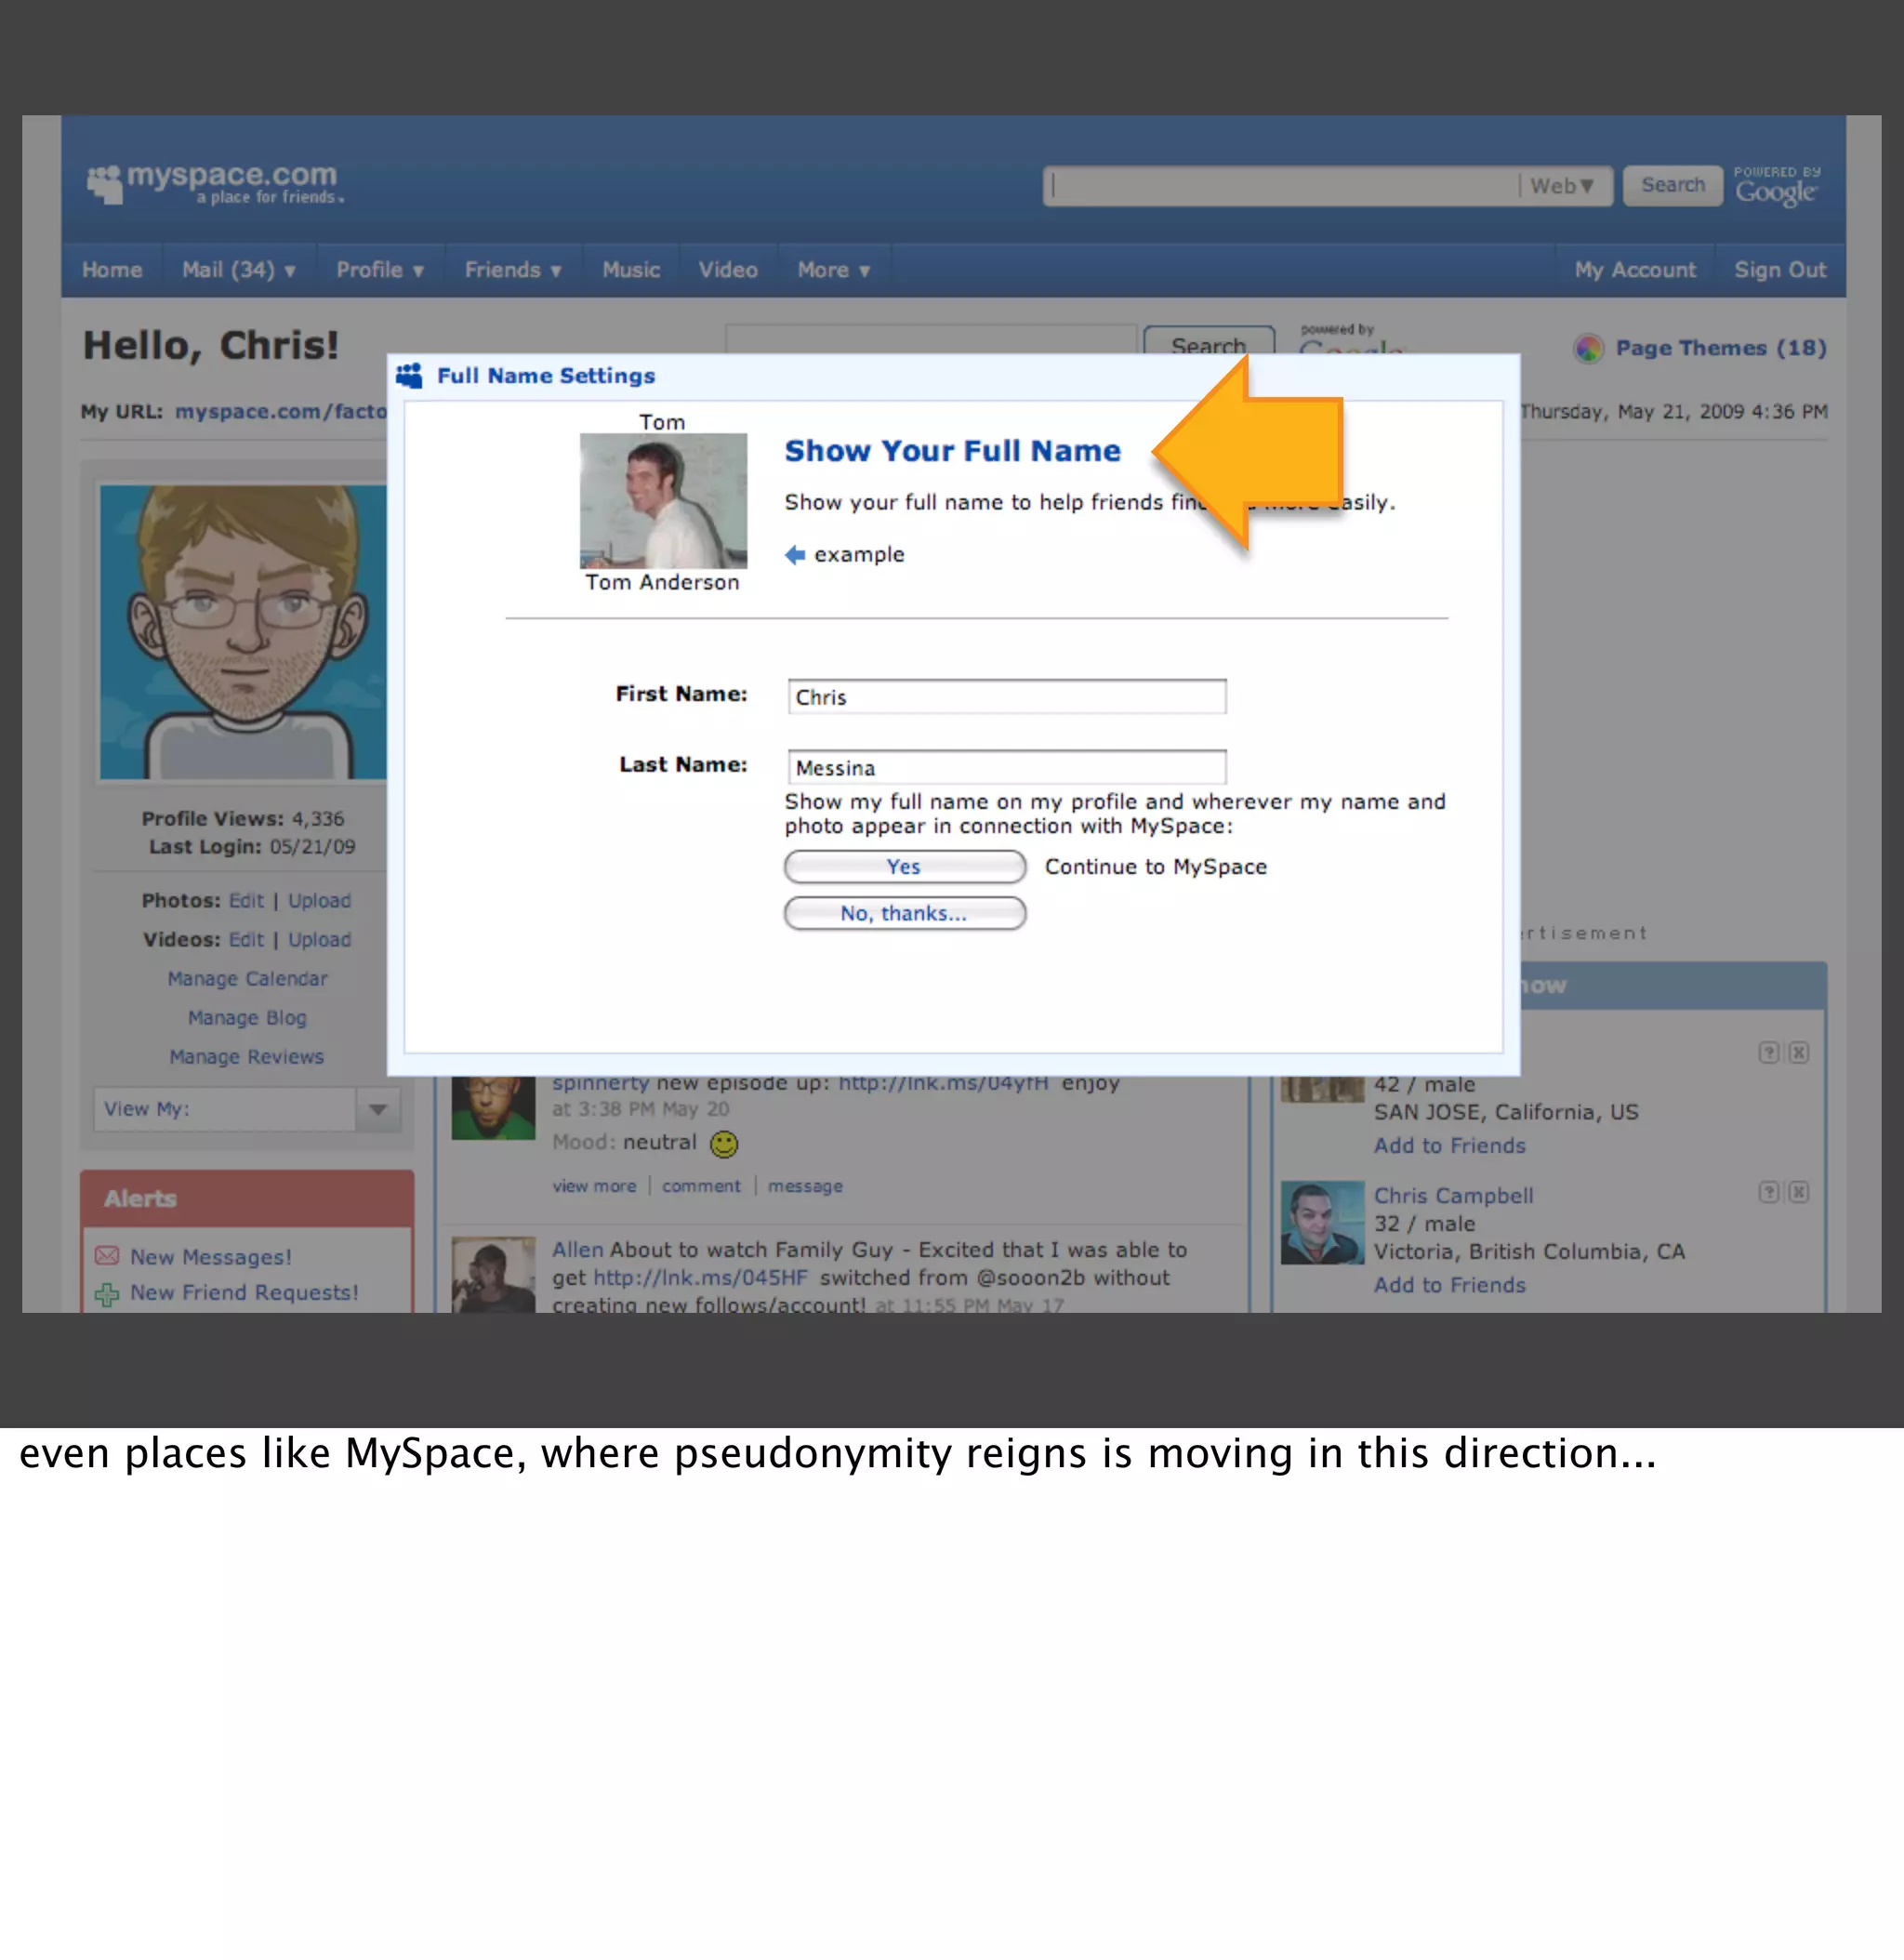Open My Account

1635,270
